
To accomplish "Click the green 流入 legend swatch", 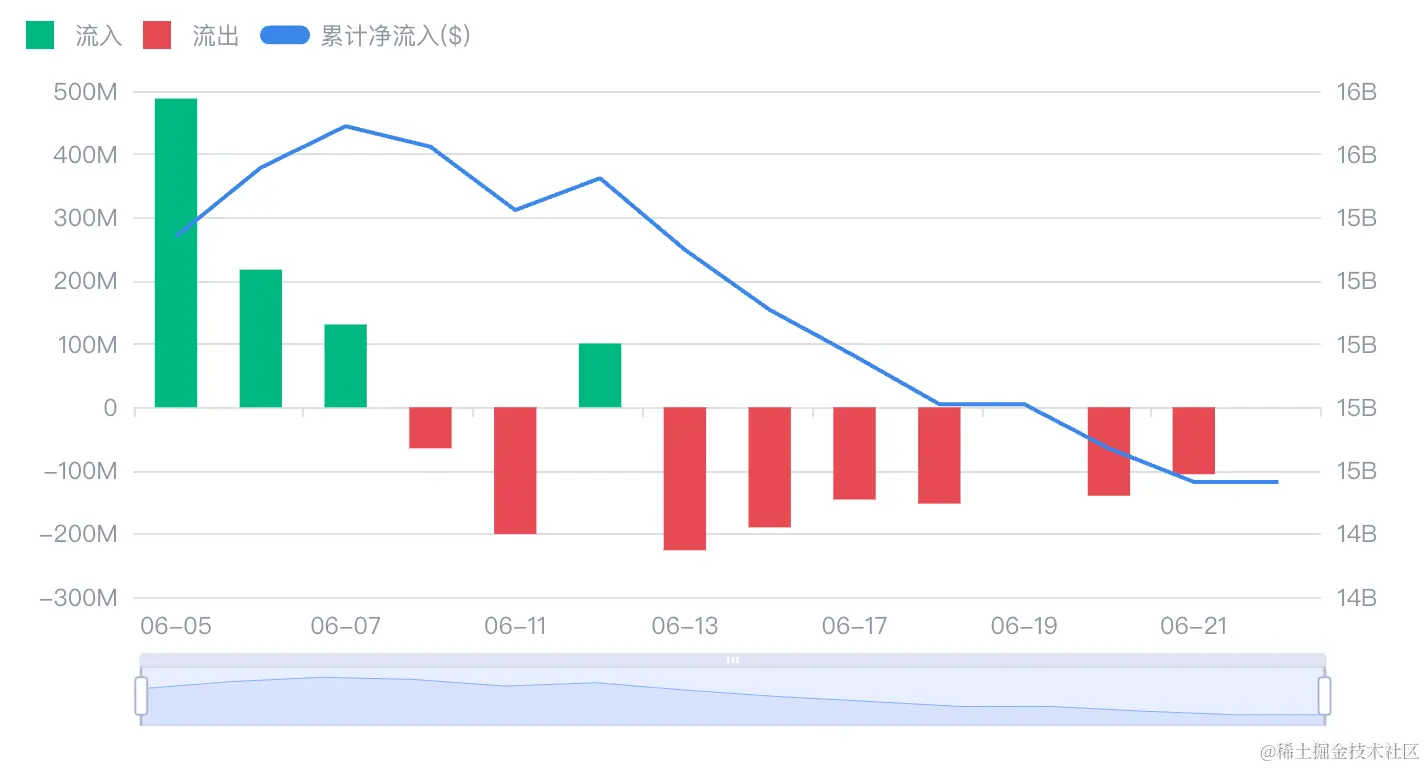I will (40, 36).
